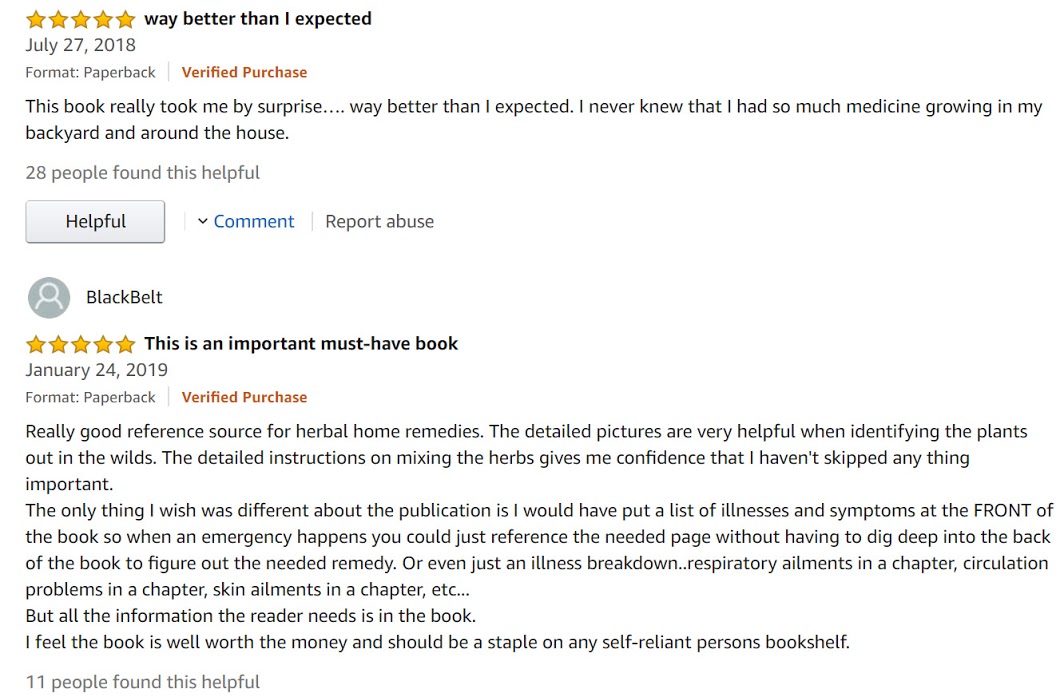Click the fifth star of the top review

point(126,19)
